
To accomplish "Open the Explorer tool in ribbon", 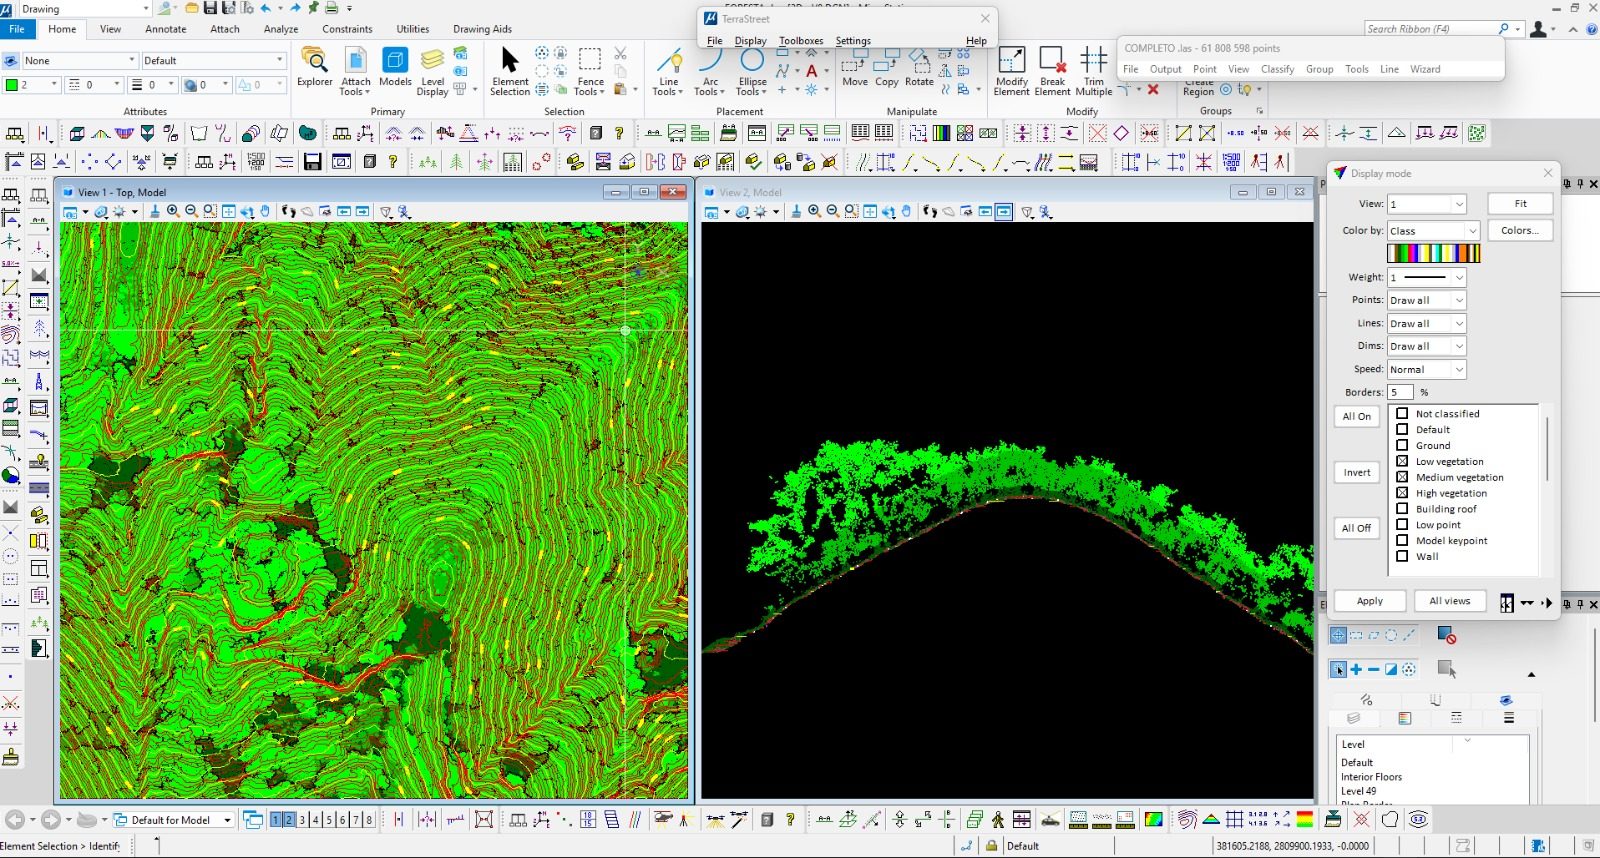I will [314, 68].
